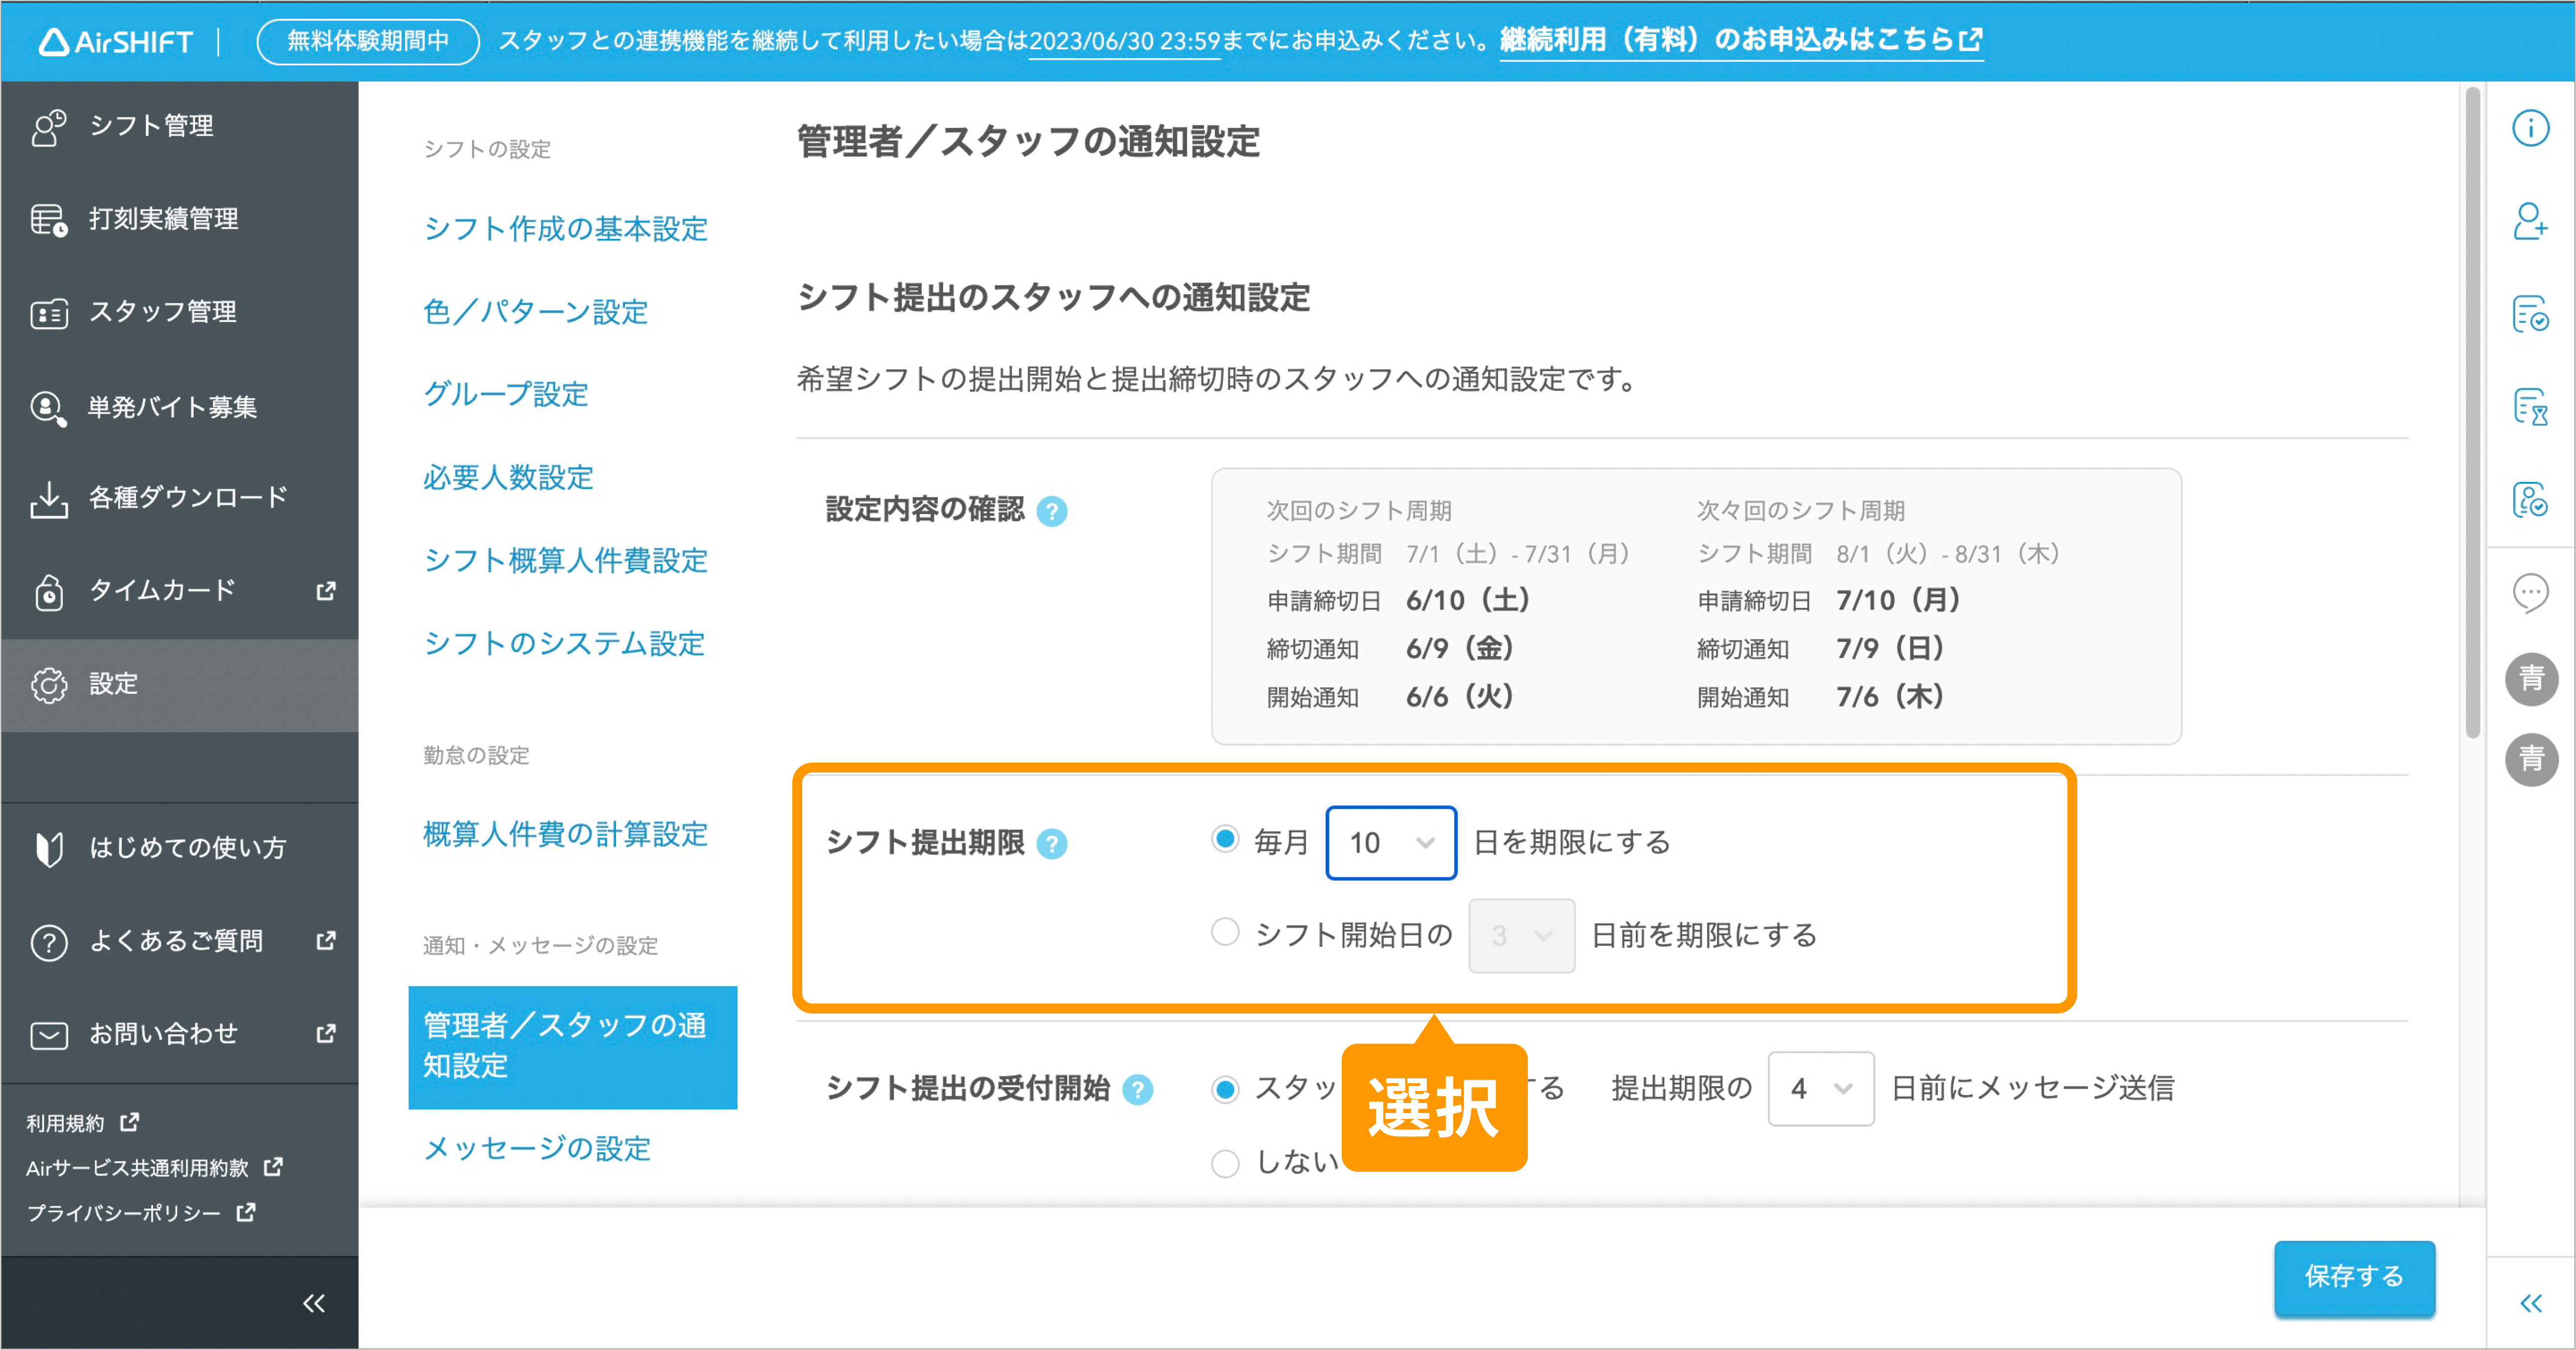Select the 毎月 deadline radio button
The height and width of the screenshot is (1350, 2576).
[x=1225, y=840]
